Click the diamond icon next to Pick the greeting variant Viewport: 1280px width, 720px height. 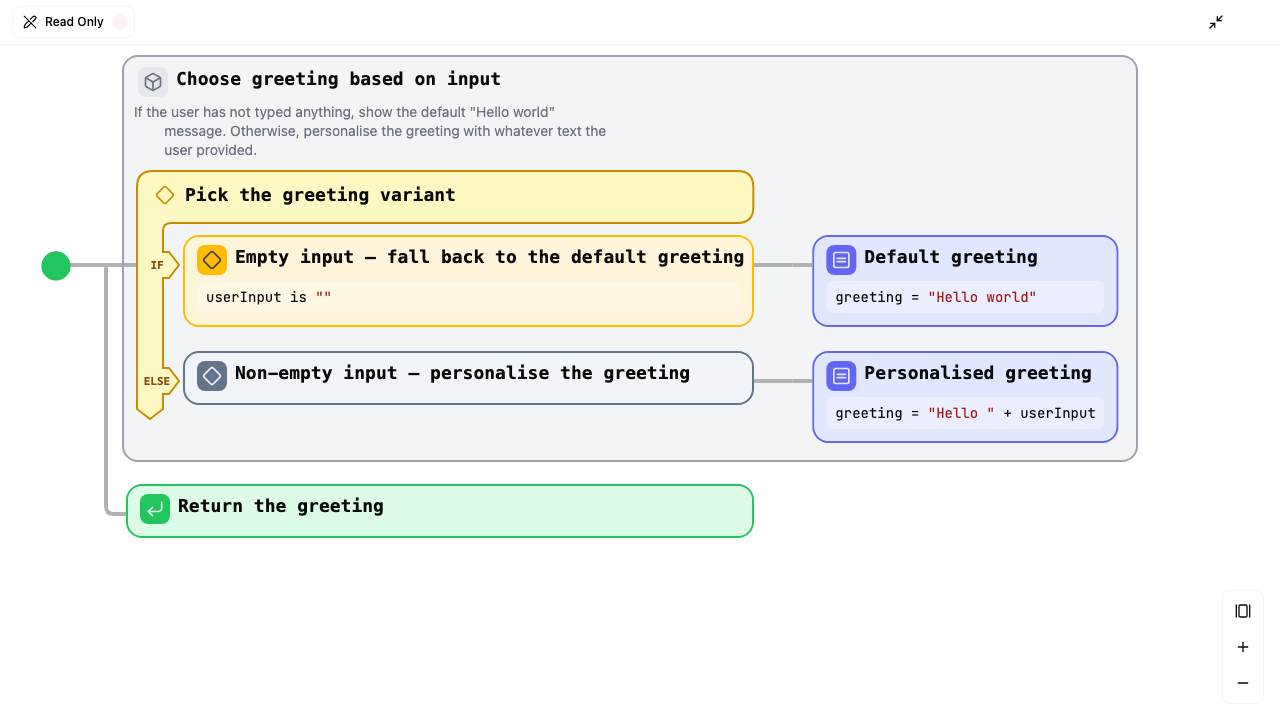165,195
